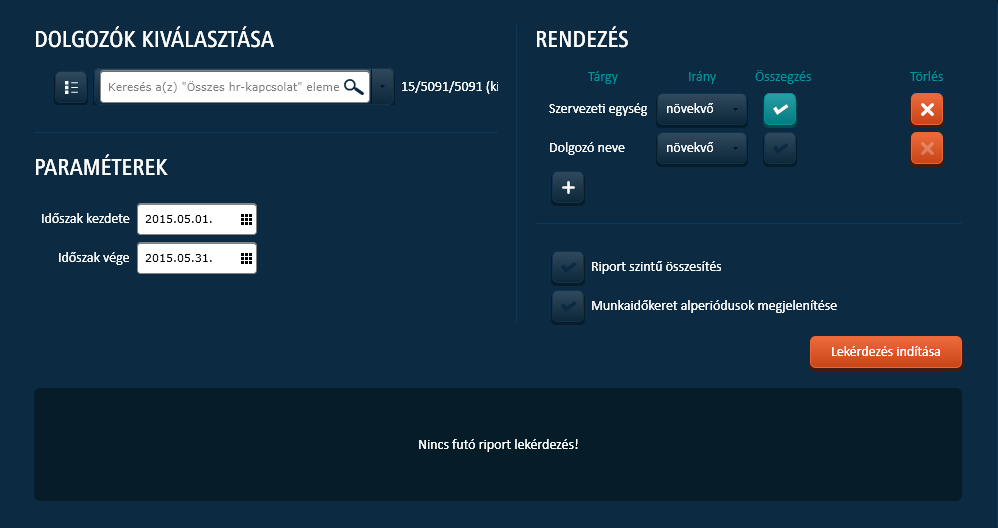
Task: Expand the employee search dropdown arrow
Action: click(382, 87)
